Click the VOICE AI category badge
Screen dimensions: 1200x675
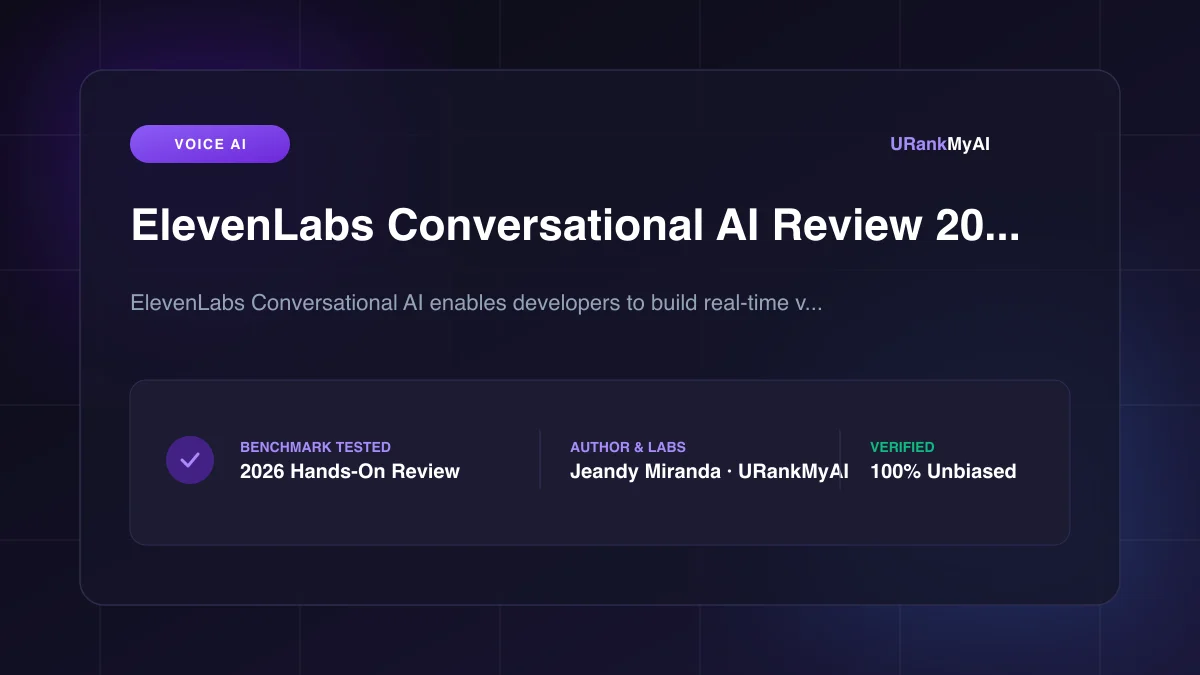[x=210, y=144]
